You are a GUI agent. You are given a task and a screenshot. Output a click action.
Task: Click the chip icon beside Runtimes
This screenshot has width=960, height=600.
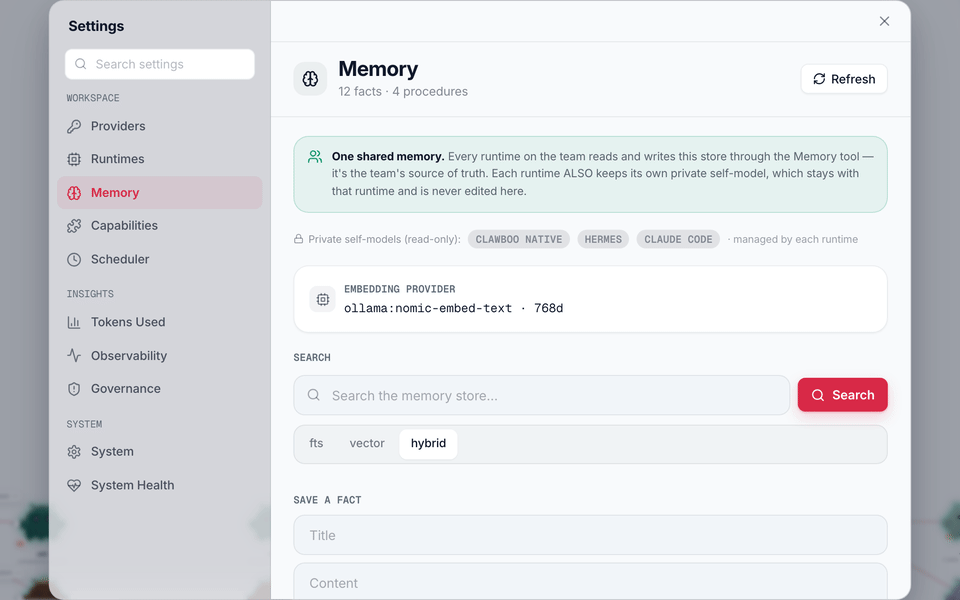[74, 159]
